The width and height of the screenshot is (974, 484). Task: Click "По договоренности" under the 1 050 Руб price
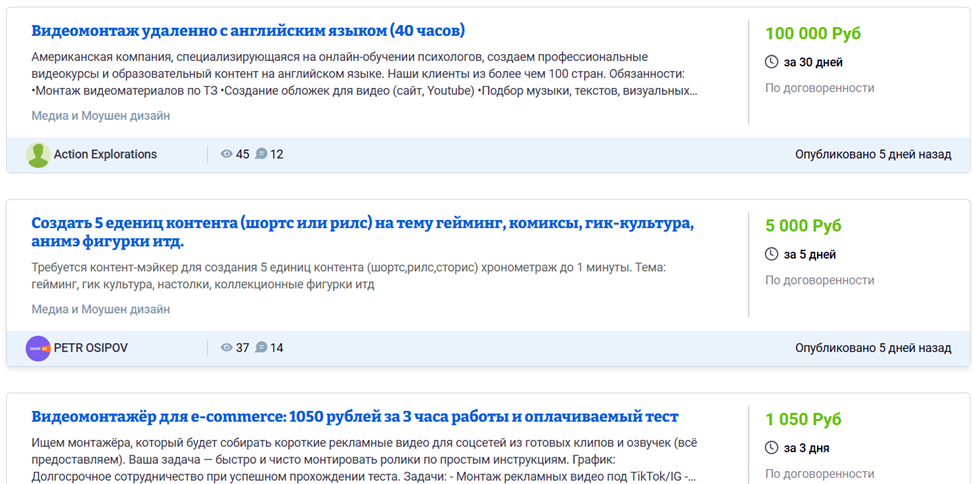(x=820, y=474)
